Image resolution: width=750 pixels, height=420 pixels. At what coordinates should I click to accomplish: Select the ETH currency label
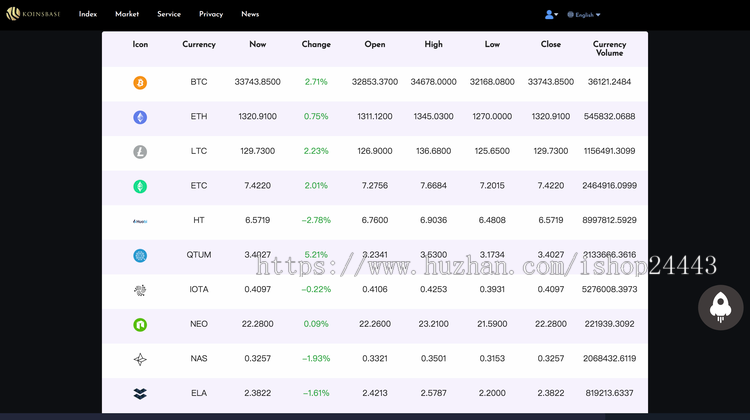pos(199,116)
